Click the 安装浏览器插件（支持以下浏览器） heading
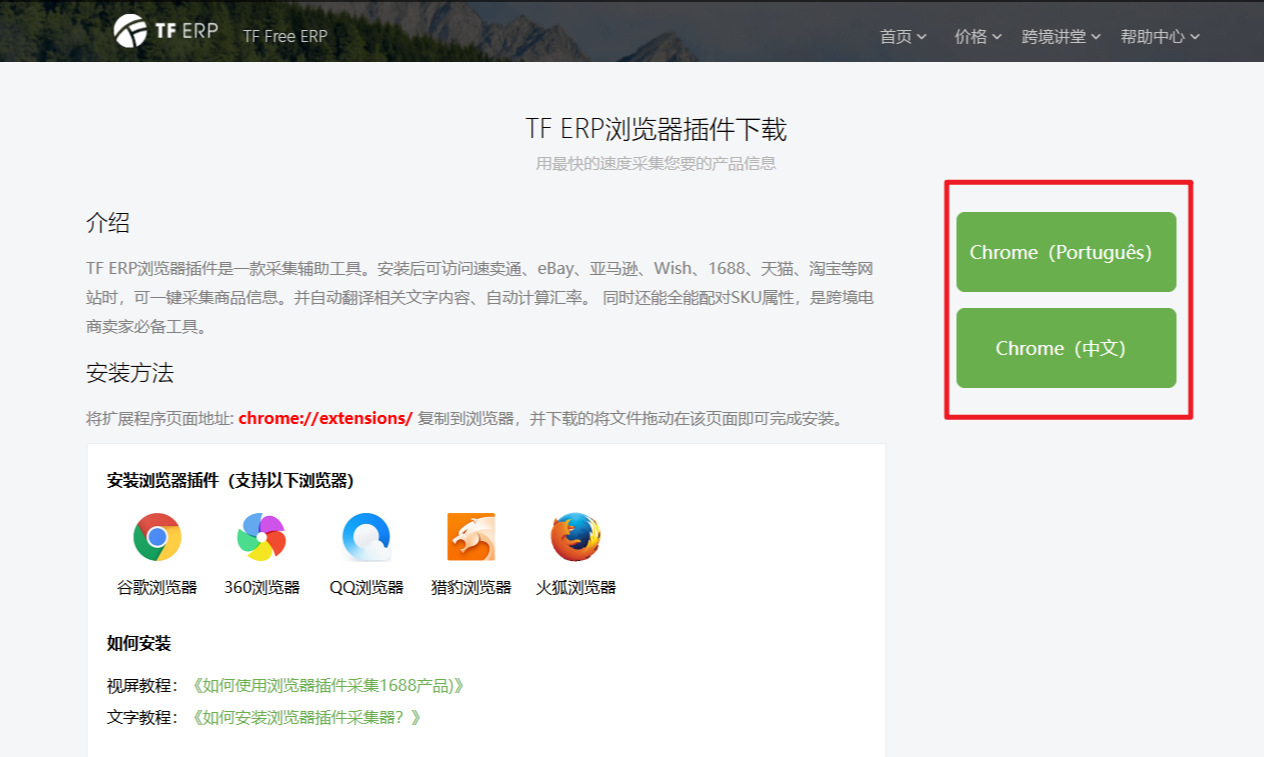Screen dimensions: 1264x757 tap(231, 481)
